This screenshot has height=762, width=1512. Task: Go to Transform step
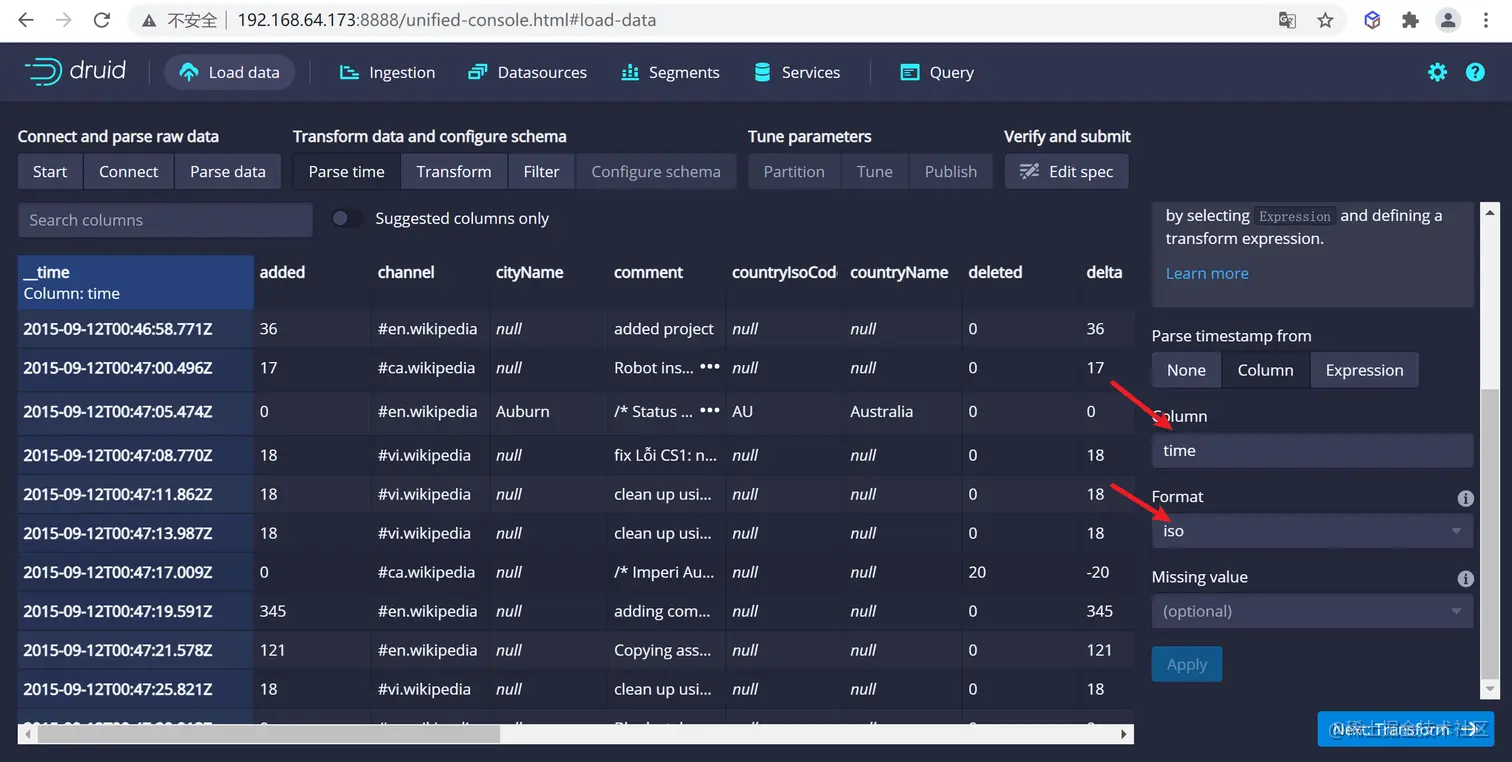tap(454, 171)
